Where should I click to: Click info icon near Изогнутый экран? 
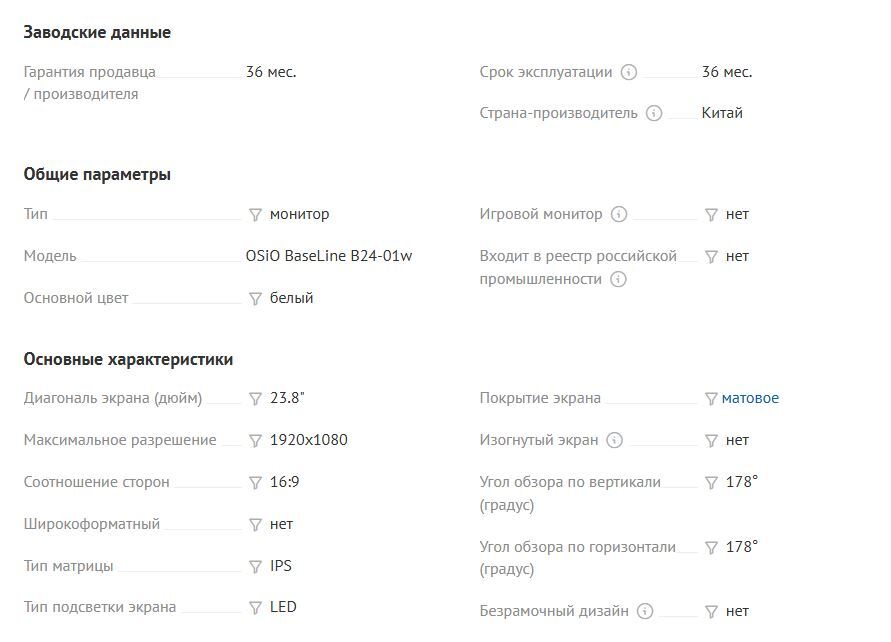tap(615, 440)
